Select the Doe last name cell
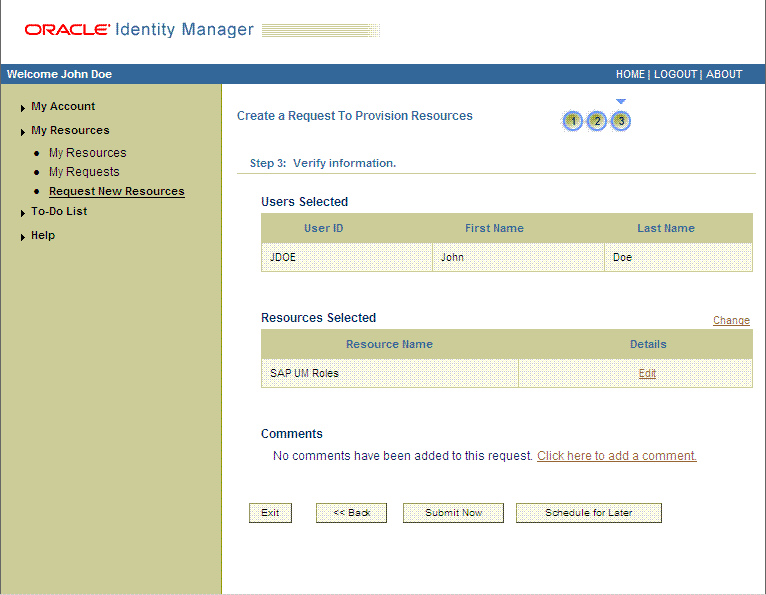The width and height of the screenshot is (766, 595). tap(679, 257)
